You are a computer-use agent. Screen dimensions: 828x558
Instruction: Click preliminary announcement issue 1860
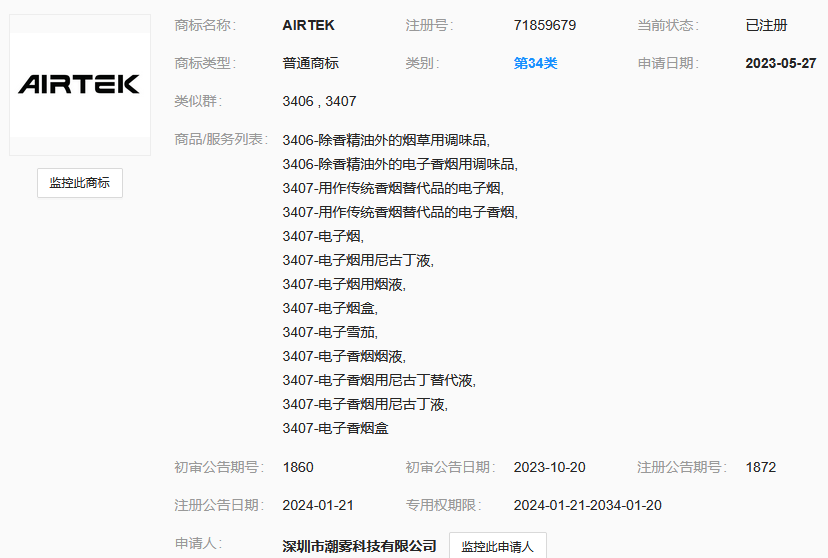[298, 467]
